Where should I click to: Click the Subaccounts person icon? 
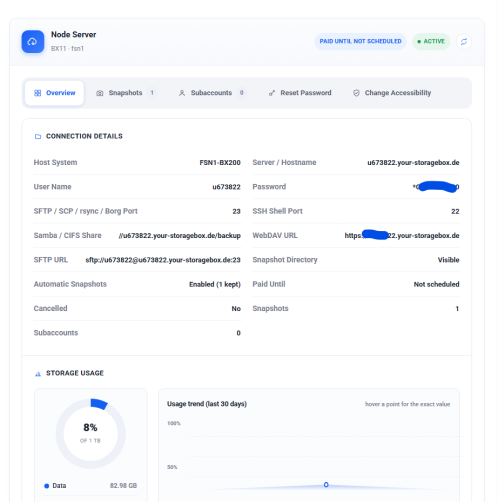click(x=182, y=93)
